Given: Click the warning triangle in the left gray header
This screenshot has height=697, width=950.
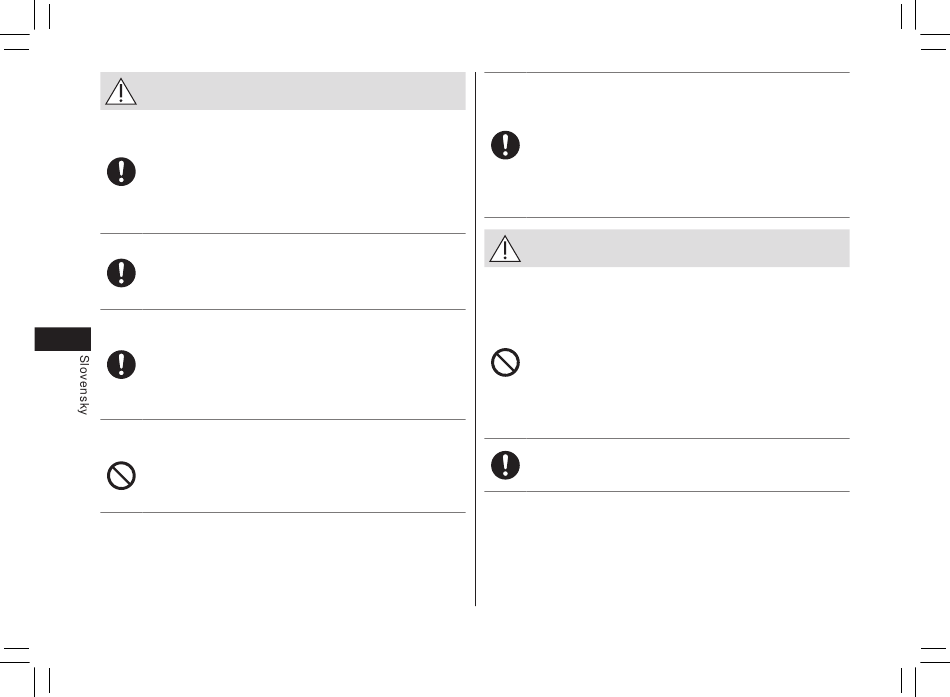Looking at the screenshot, I should pos(121,92).
